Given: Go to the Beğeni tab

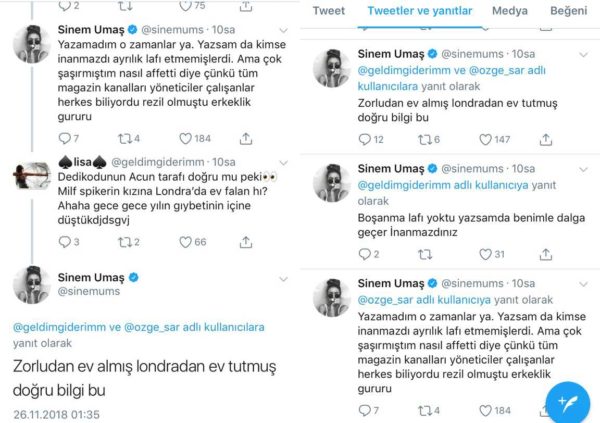Looking at the screenshot, I should point(572,11).
